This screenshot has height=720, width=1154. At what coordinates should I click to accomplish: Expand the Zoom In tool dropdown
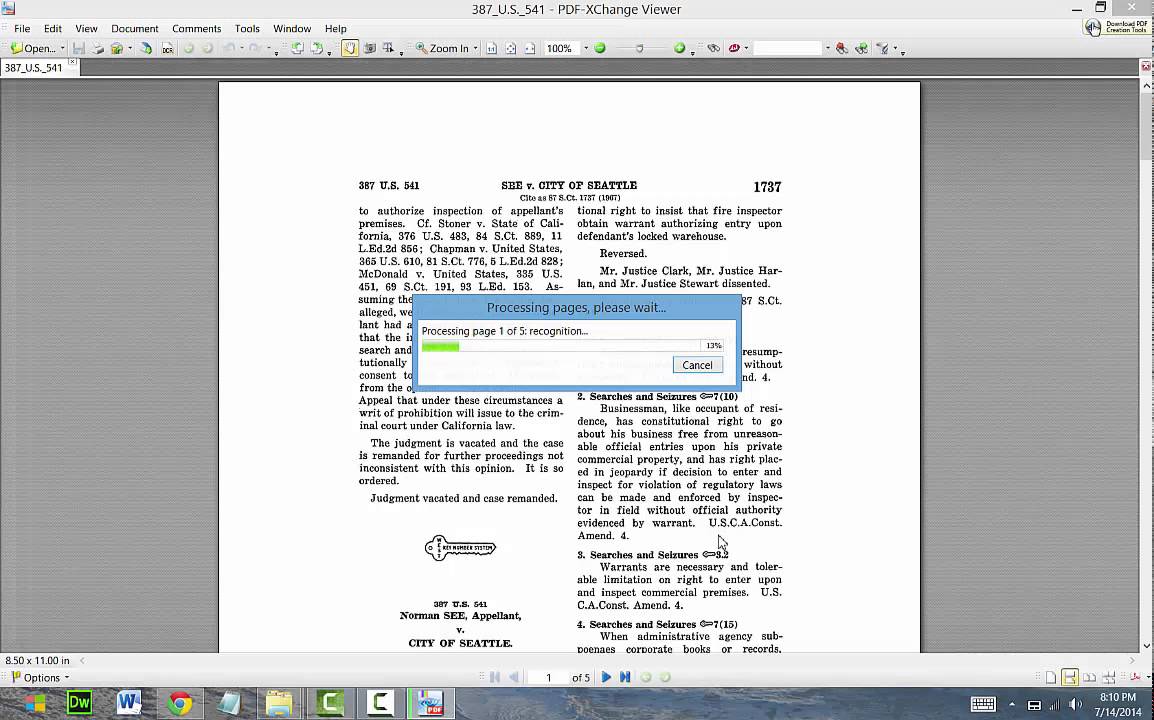[475, 48]
